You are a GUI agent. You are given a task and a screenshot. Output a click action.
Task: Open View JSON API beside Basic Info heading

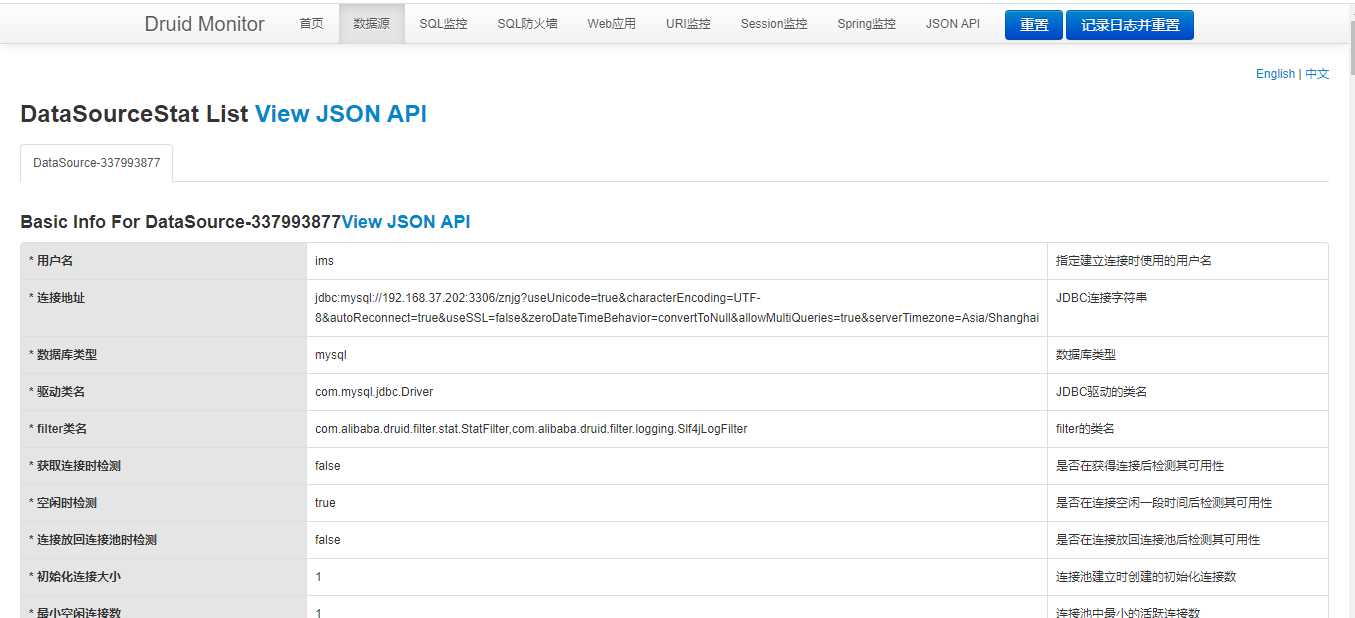[x=405, y=222]
